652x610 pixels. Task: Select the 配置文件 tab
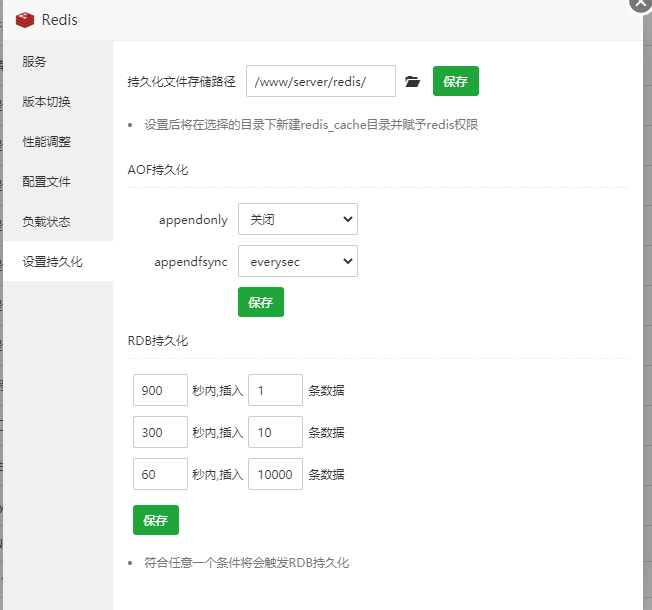pyautogui.click(x=58, y=181)
